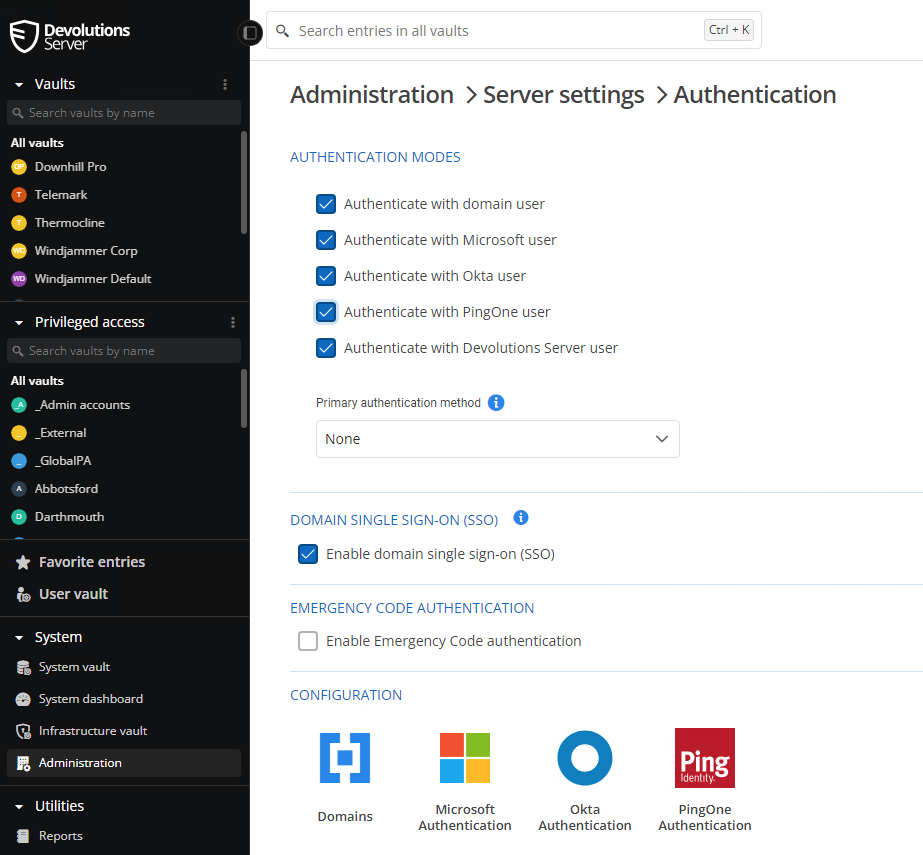This screenshot has width=923, height=855.
Task: Click the Infrastructure vault shield icon
Action: (x=23, y=731)
